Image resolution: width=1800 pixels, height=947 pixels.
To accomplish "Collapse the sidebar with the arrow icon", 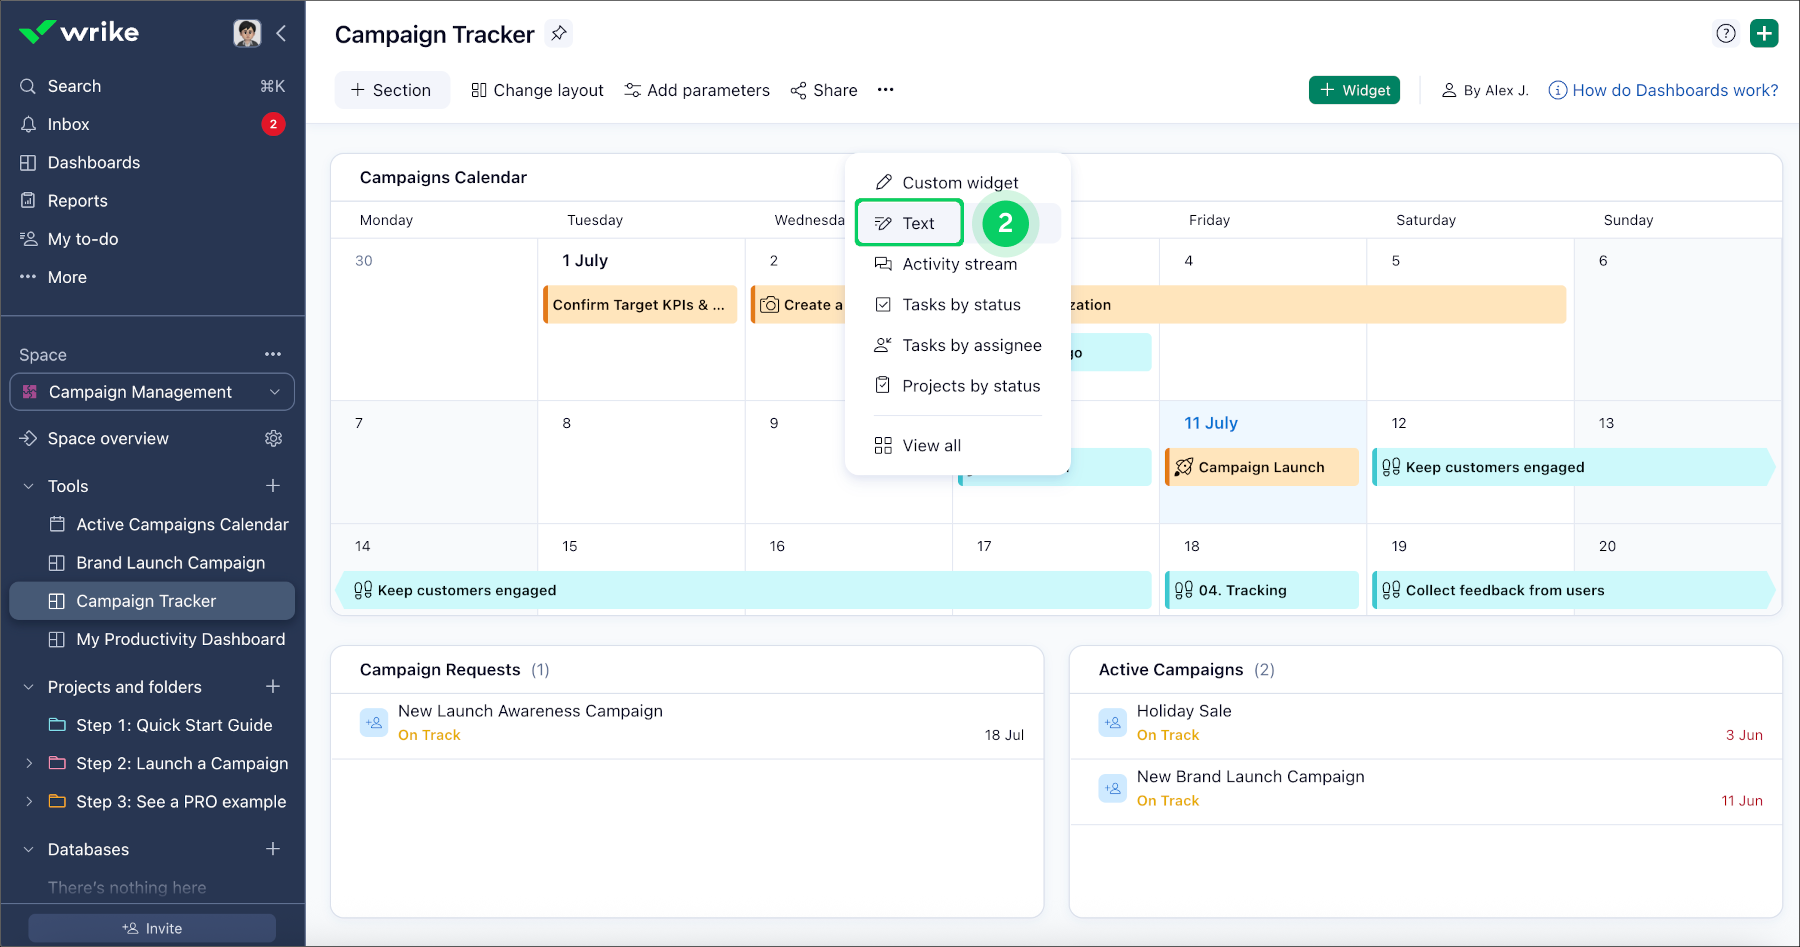I will (281, 33).
